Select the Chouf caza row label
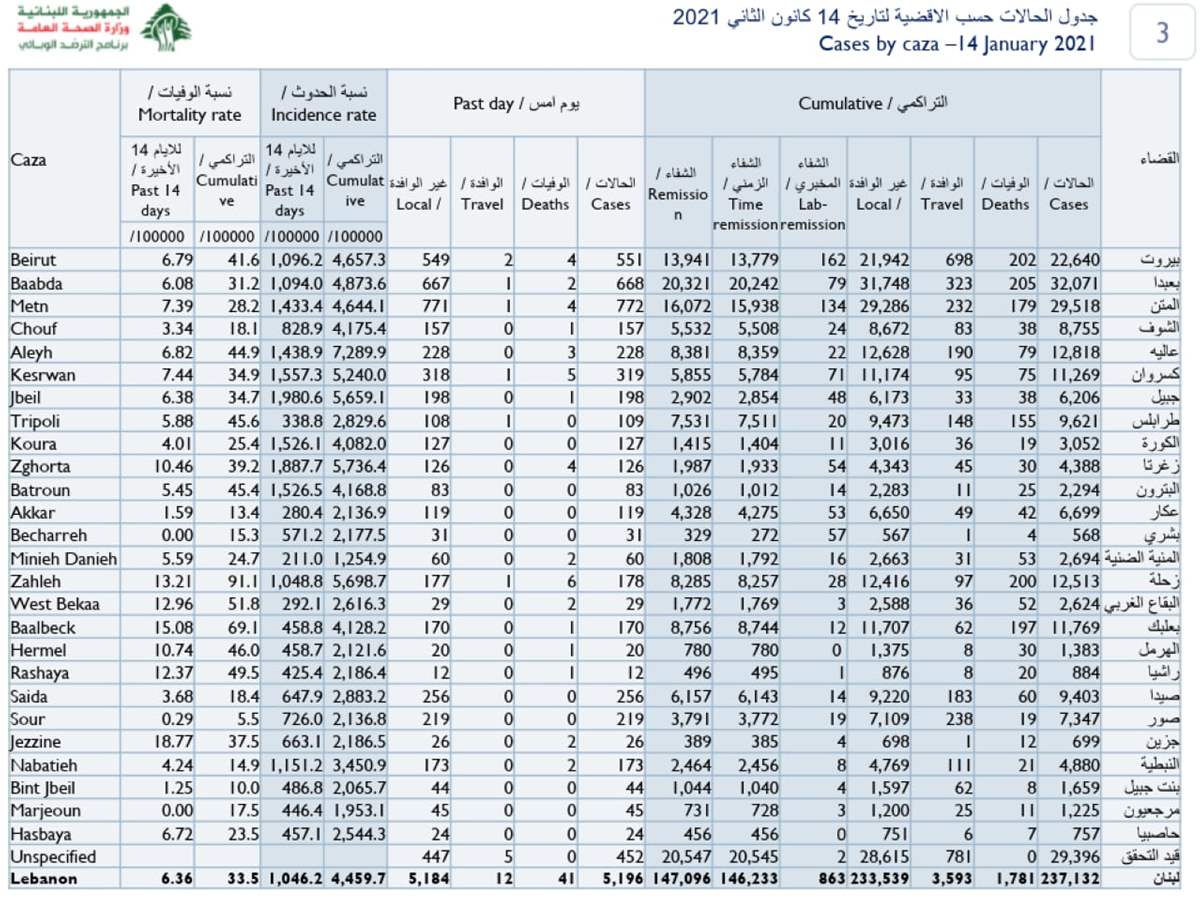 (x=33, y=328)
